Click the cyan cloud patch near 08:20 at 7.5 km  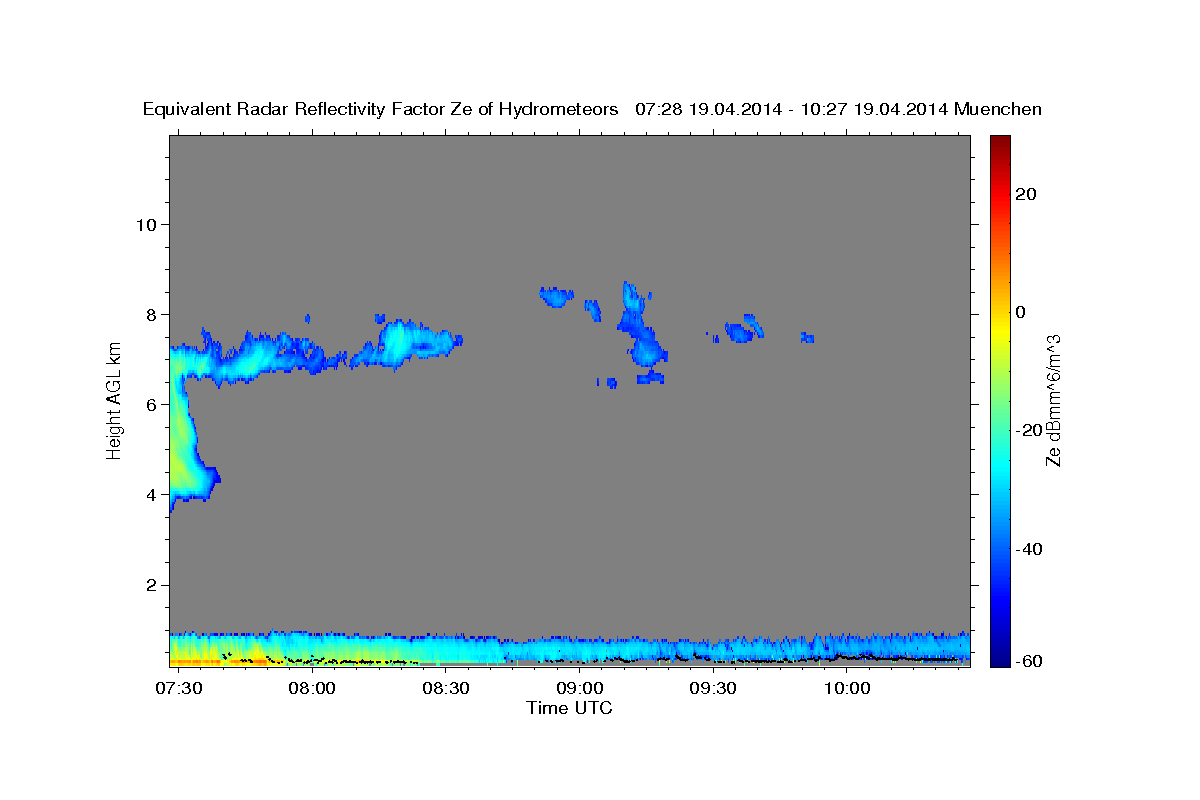400,340
